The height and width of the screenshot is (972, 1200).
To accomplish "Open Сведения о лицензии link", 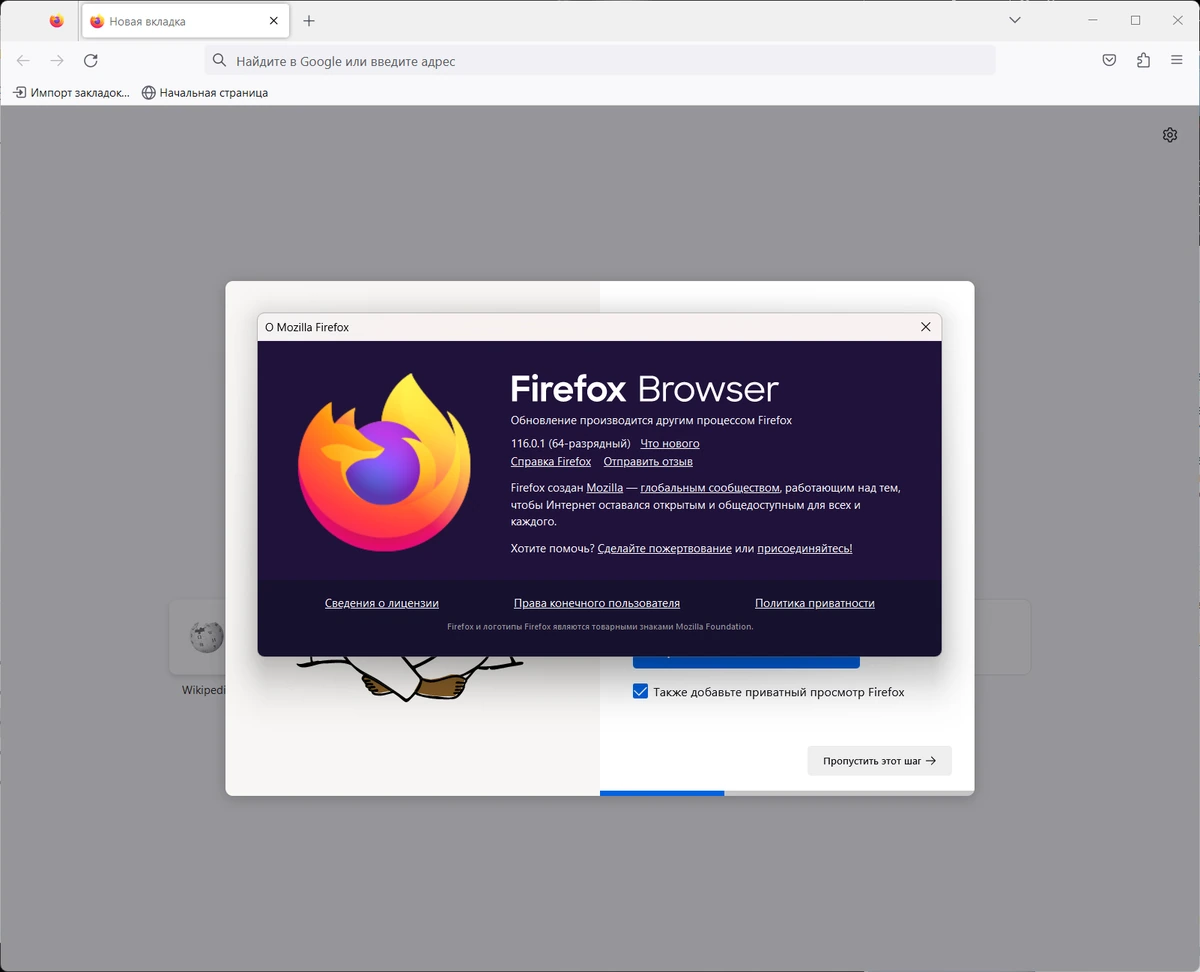I will (382, 603).
